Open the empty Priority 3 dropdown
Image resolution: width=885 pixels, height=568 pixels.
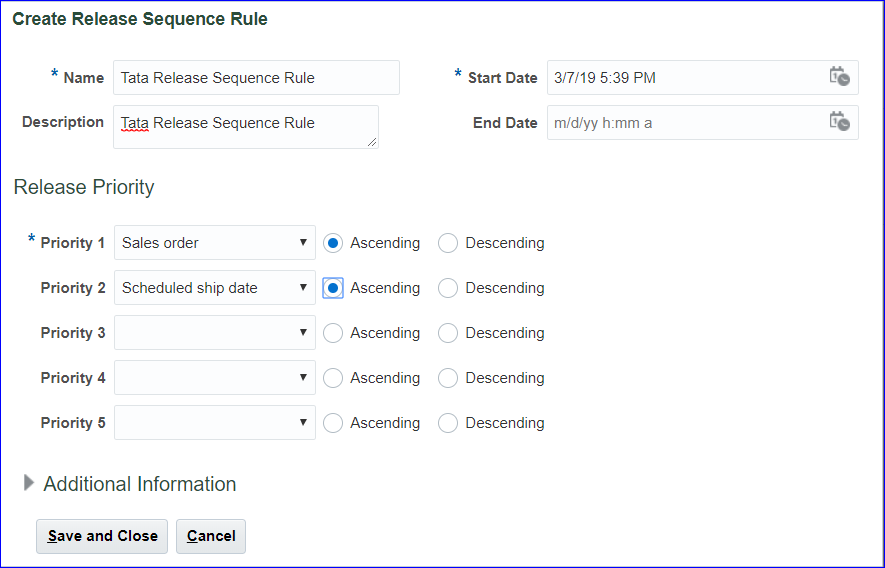pyautogui.click(x=215, y=333)
